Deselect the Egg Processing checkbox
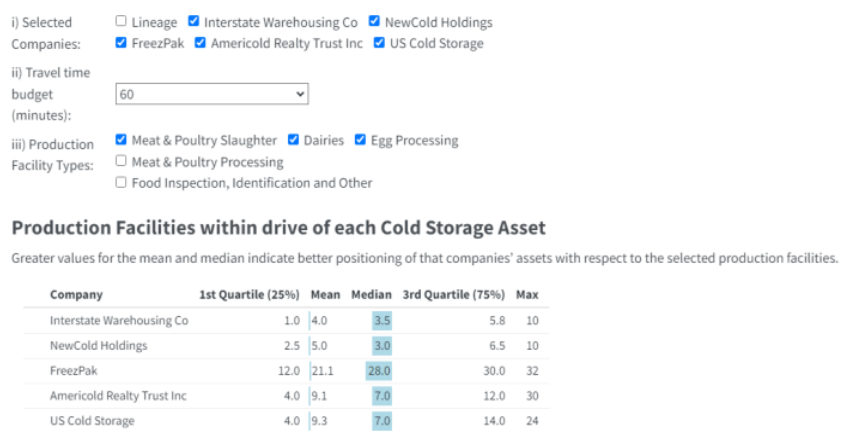The height and width of the screenshot is (443, 857). (x=361, y=140)
